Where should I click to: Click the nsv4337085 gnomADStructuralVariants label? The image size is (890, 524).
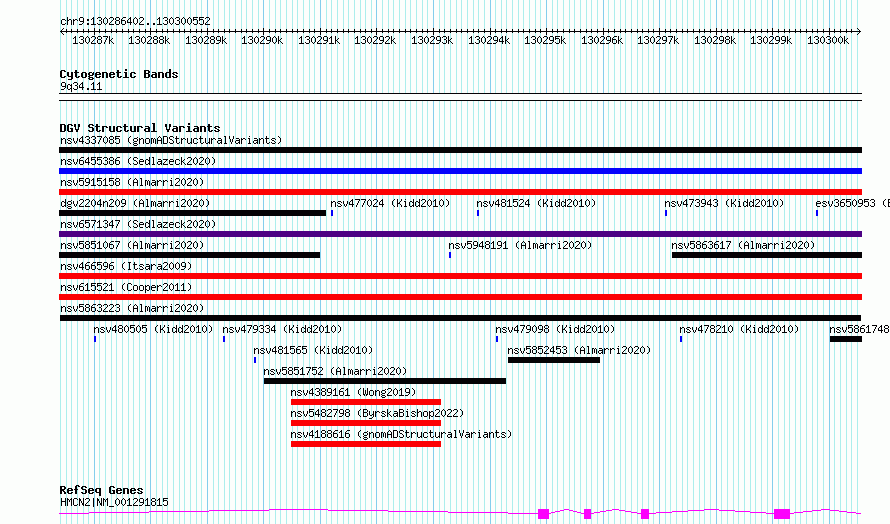click(x=171, y=140)
